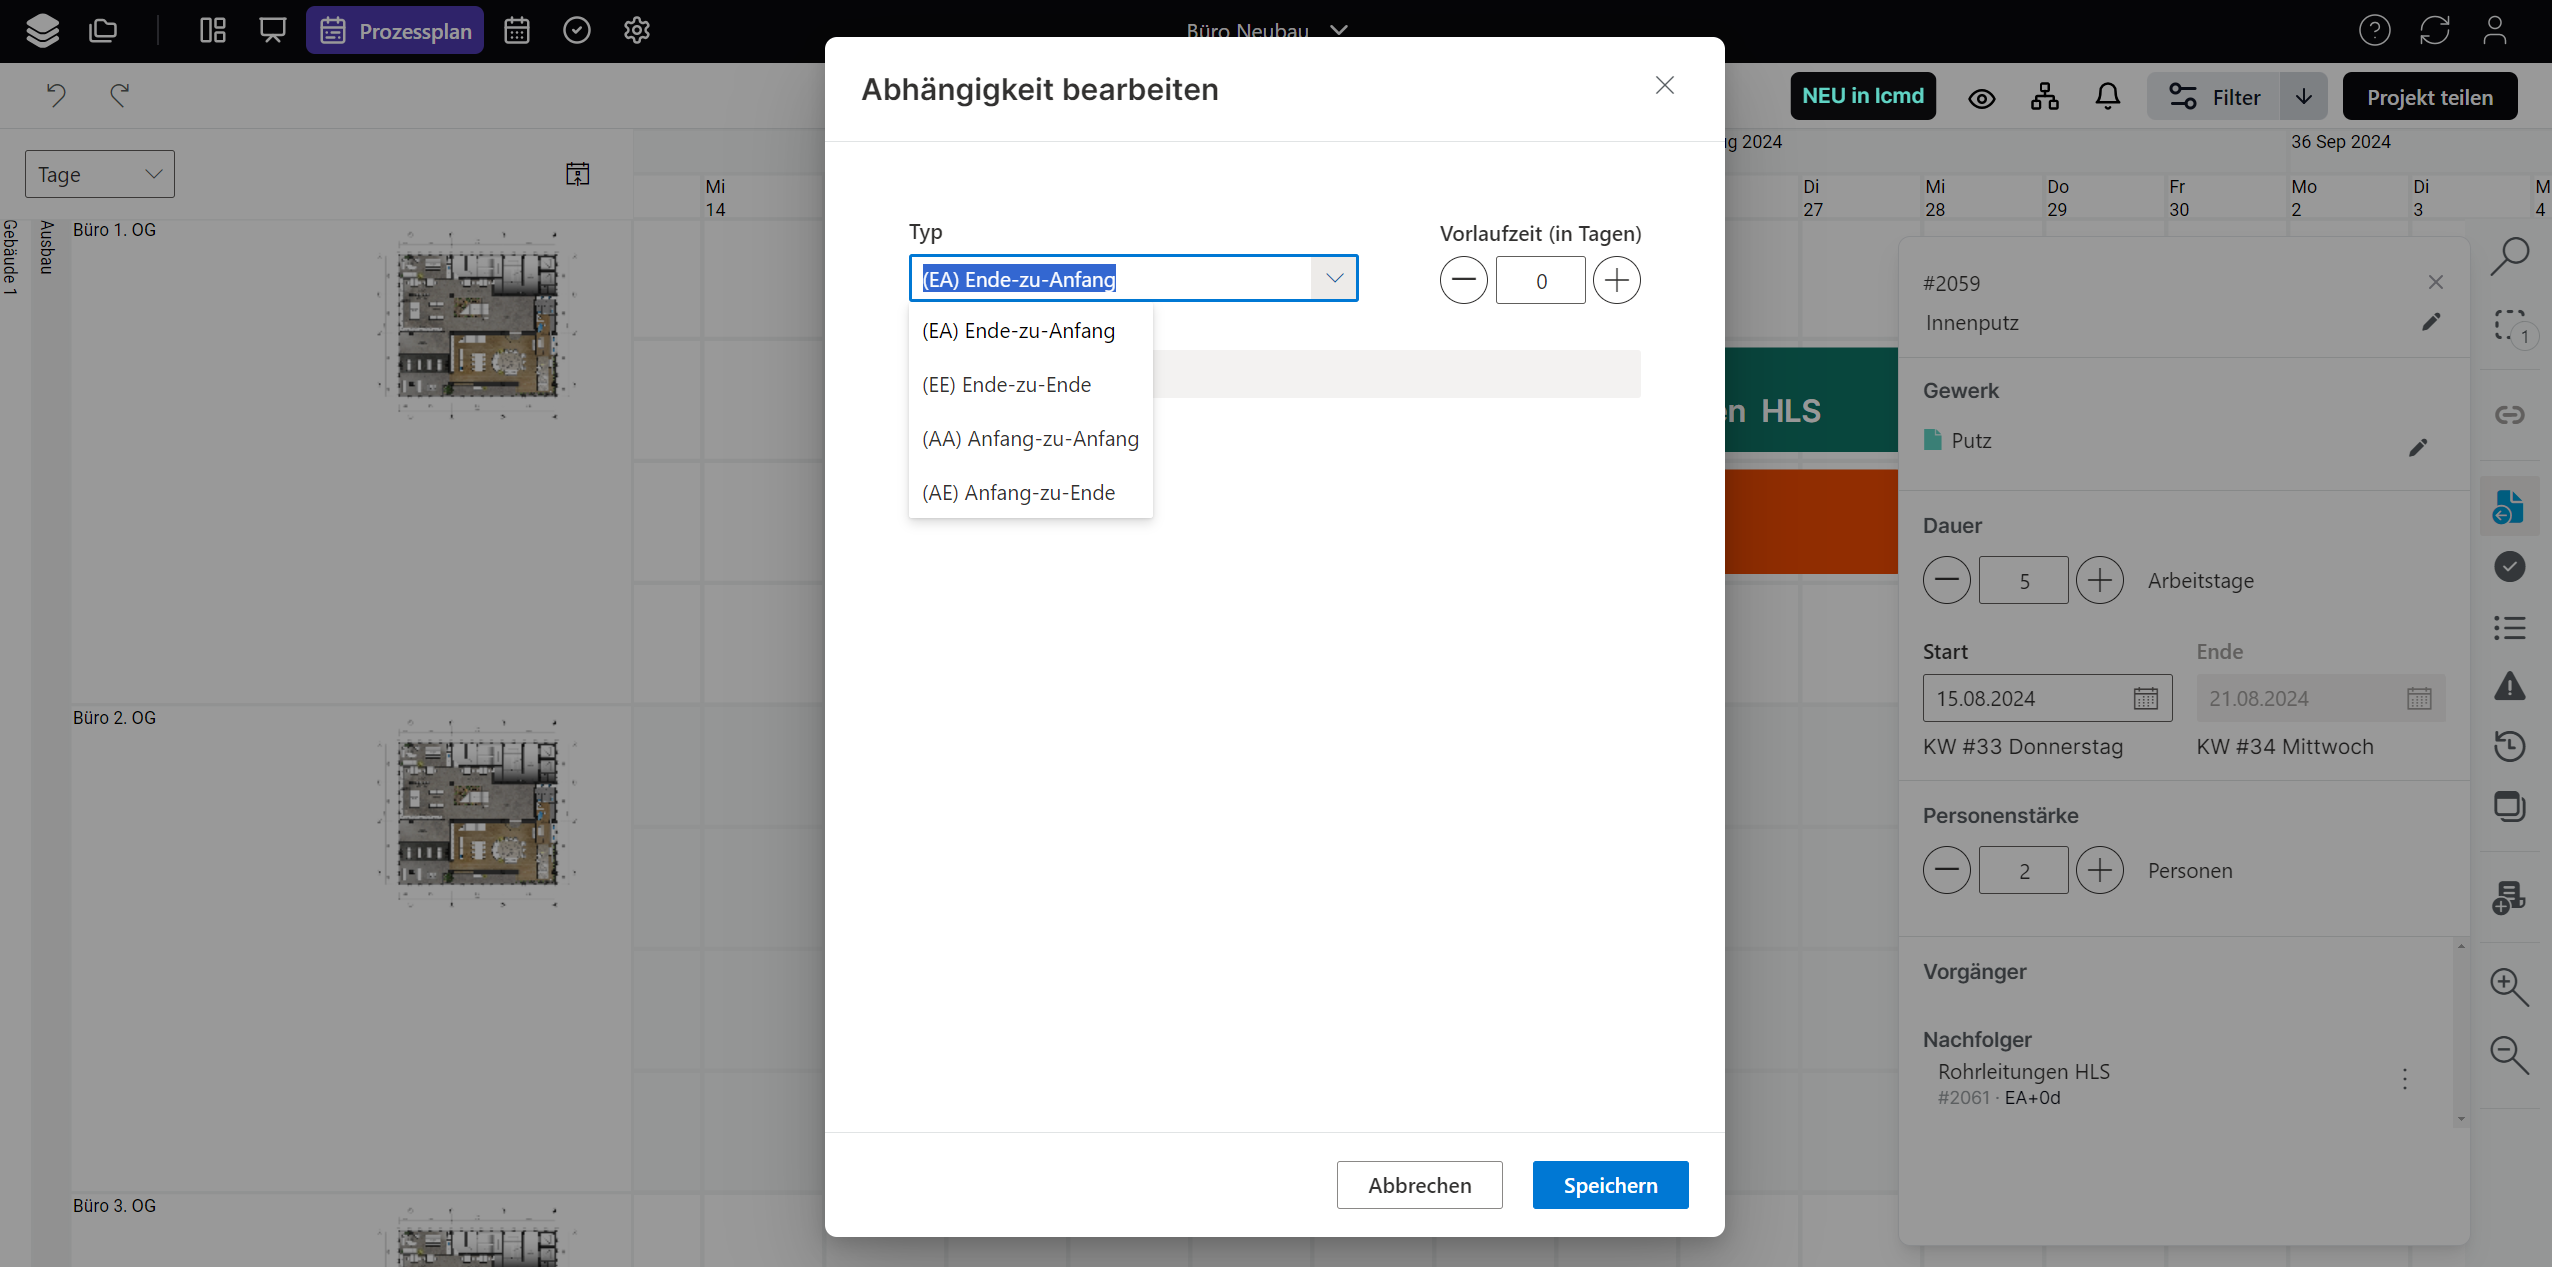Click the Rohrleitungen HLS successor entry
The width and height of the screenshot is (2552, 1267).
2024,1083
